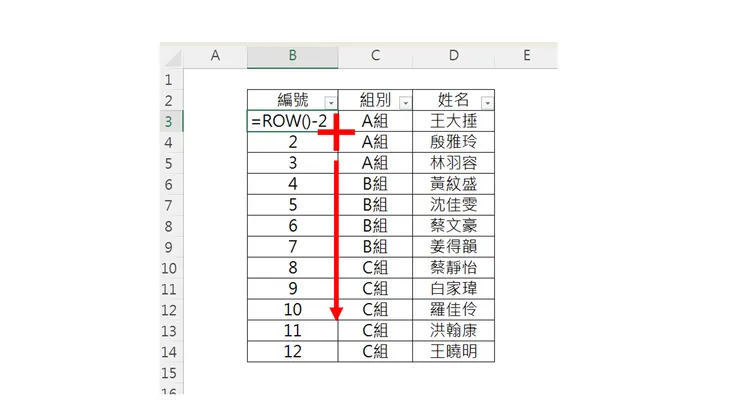
Task: Select the name cell 洪翰康
Action: (x=454, y=331)
